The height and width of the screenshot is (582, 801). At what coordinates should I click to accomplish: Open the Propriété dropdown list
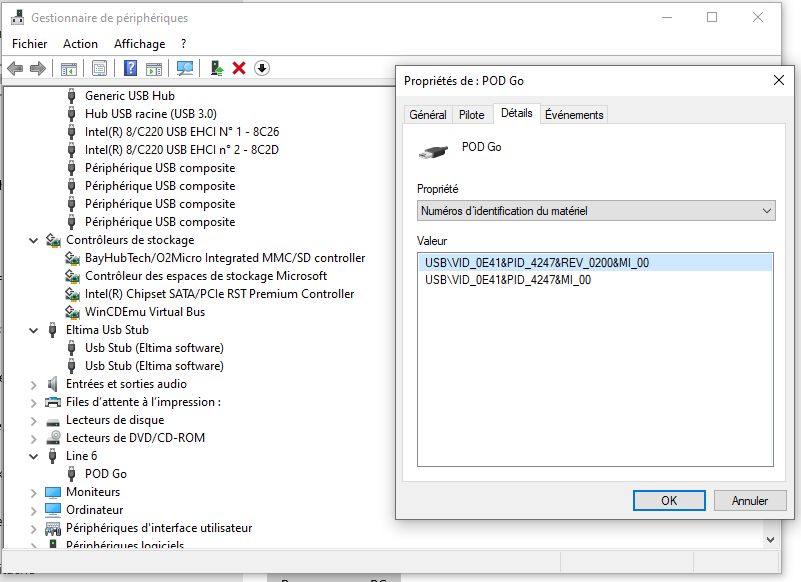[596, 211]
